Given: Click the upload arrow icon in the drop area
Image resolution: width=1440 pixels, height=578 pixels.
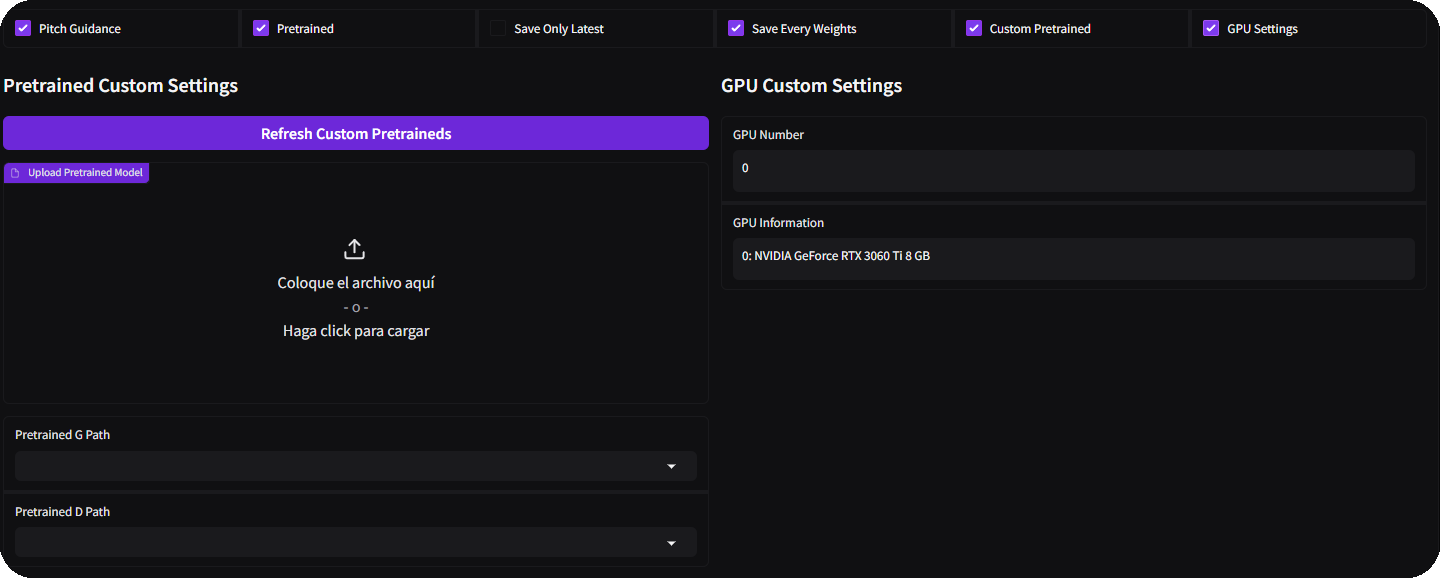Looking at the screenshot, I should [x=355, y=249].
